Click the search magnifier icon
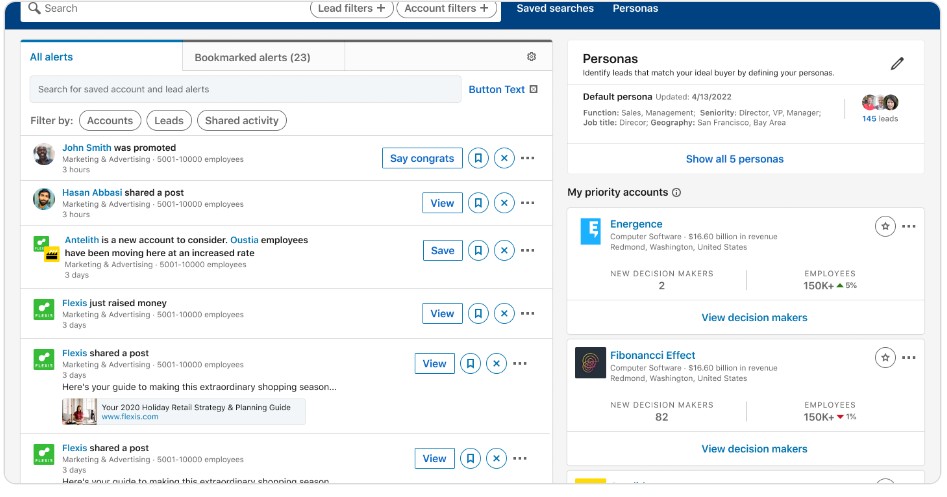Viewport: 947px width, 497px height. click(x=34, y=8)
